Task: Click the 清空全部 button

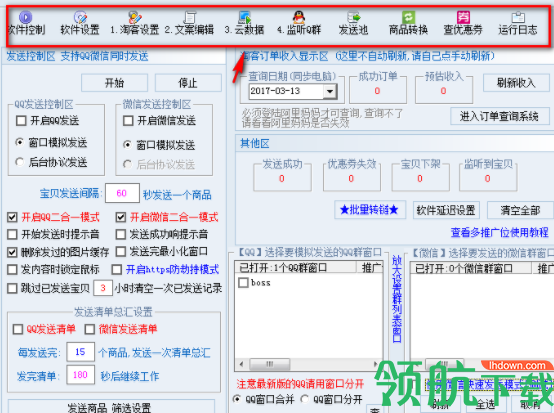Action: coord(520,211)
